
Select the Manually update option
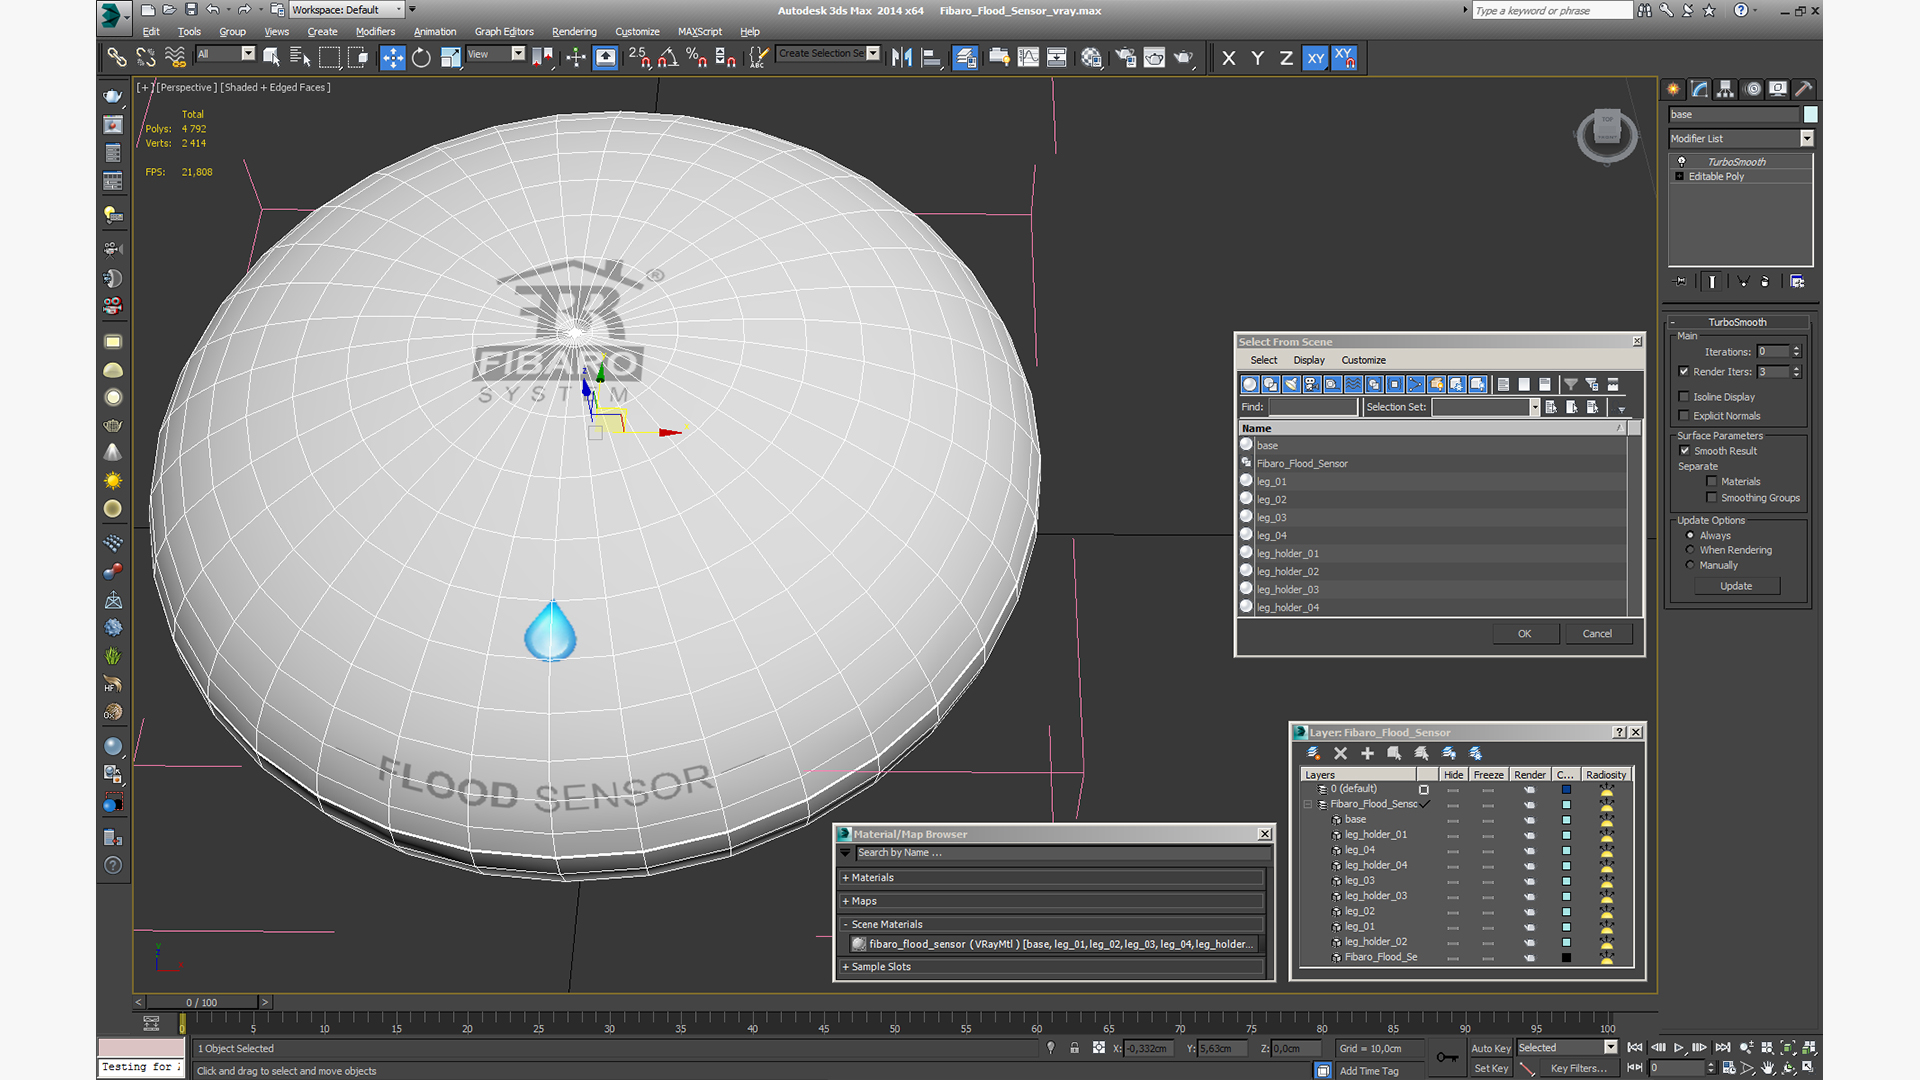tap(1690, 565)
